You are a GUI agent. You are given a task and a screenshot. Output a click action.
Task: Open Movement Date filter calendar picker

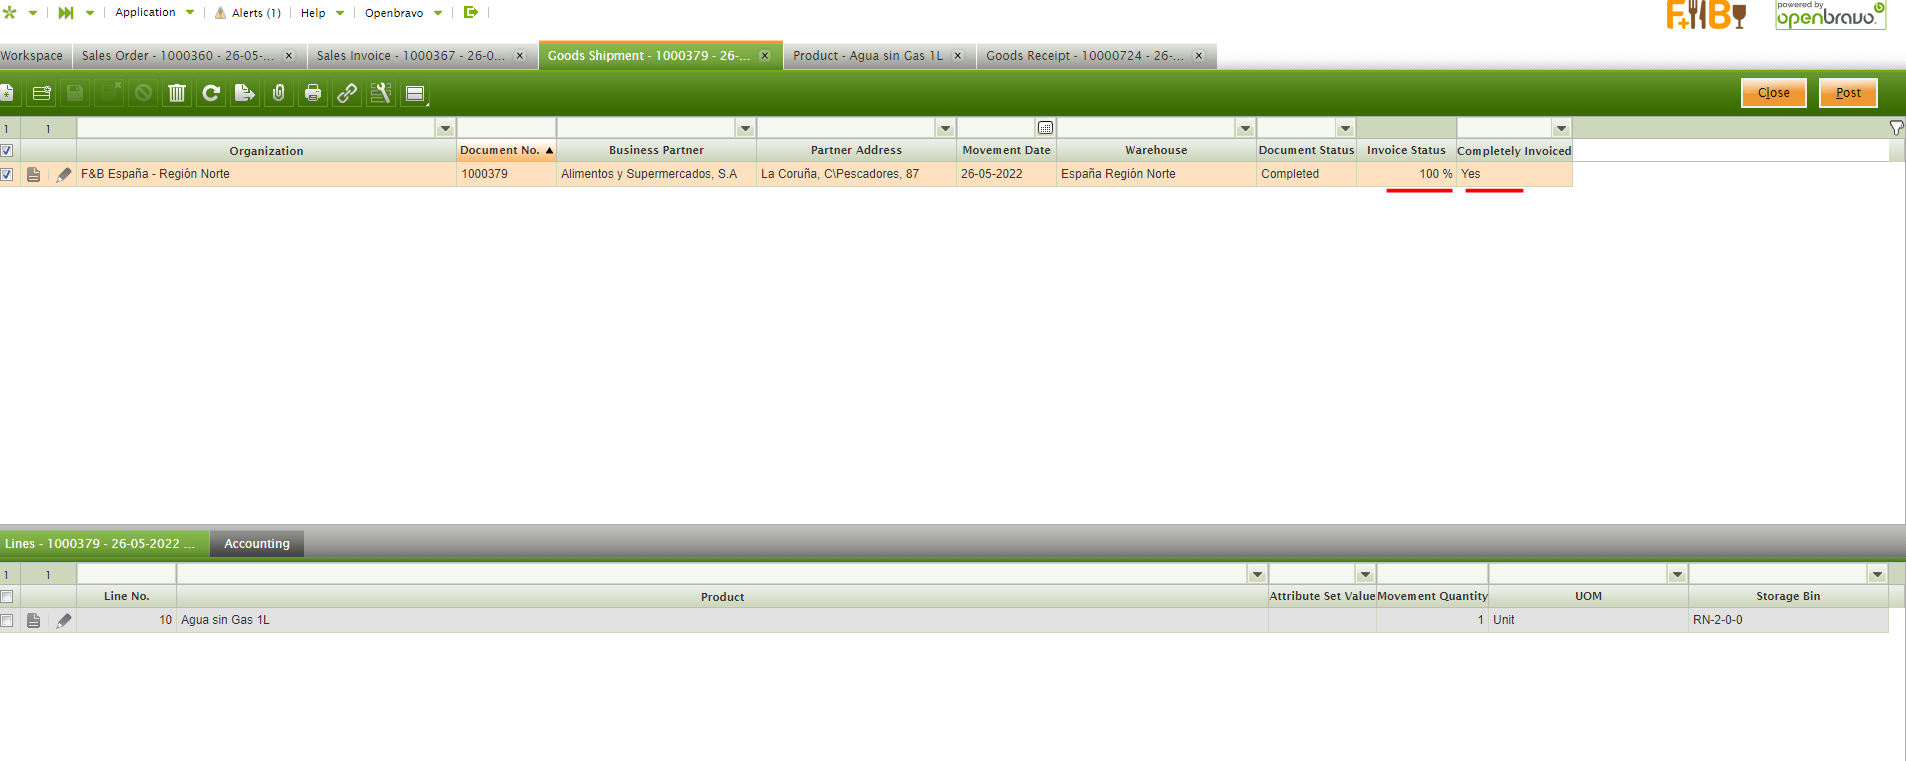coord(1045,128)
